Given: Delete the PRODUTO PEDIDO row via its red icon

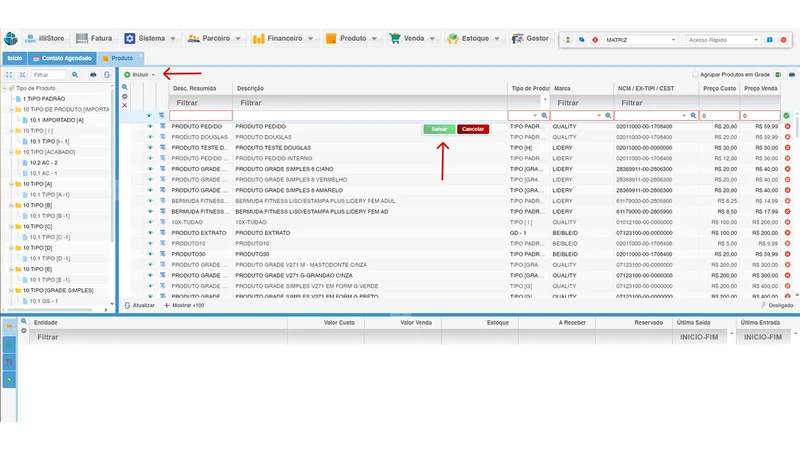Looking at the screenshot, I should point(787,127).
